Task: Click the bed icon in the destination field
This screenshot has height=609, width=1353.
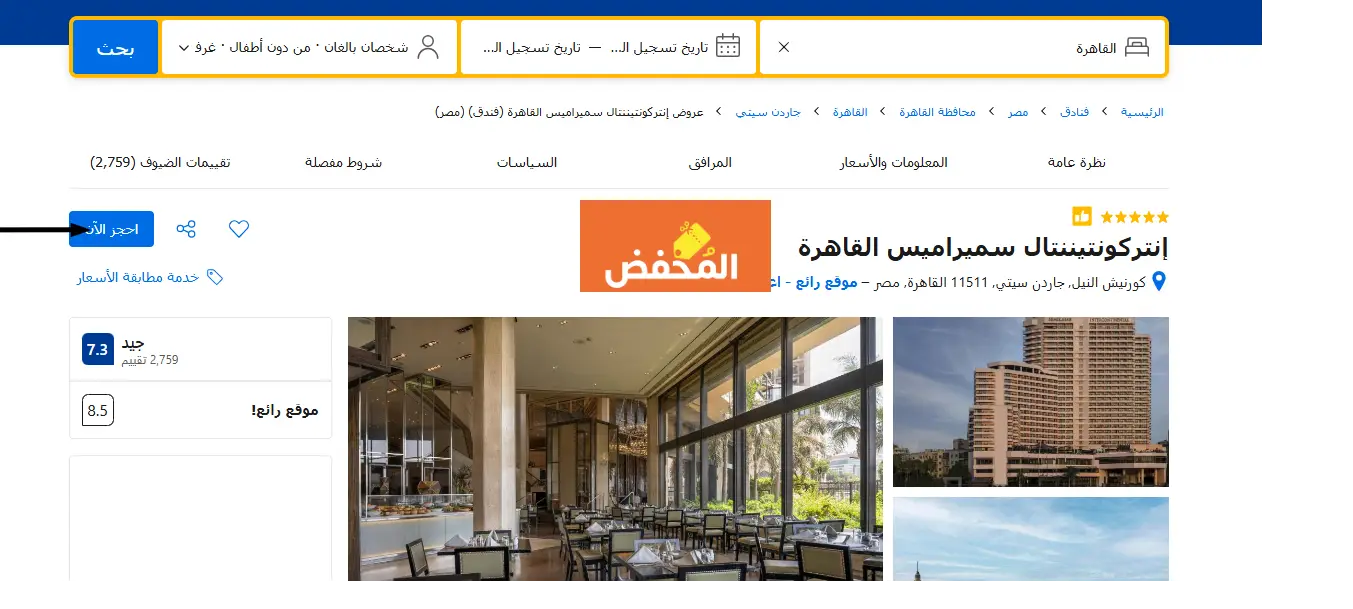Action: (x=1137, y=47)
